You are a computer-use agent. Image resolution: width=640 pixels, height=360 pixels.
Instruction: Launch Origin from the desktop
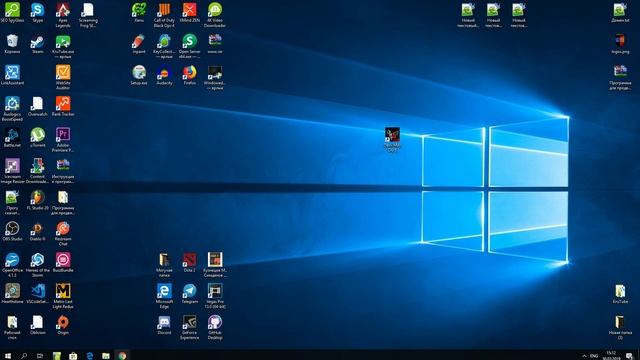(63, 325)
